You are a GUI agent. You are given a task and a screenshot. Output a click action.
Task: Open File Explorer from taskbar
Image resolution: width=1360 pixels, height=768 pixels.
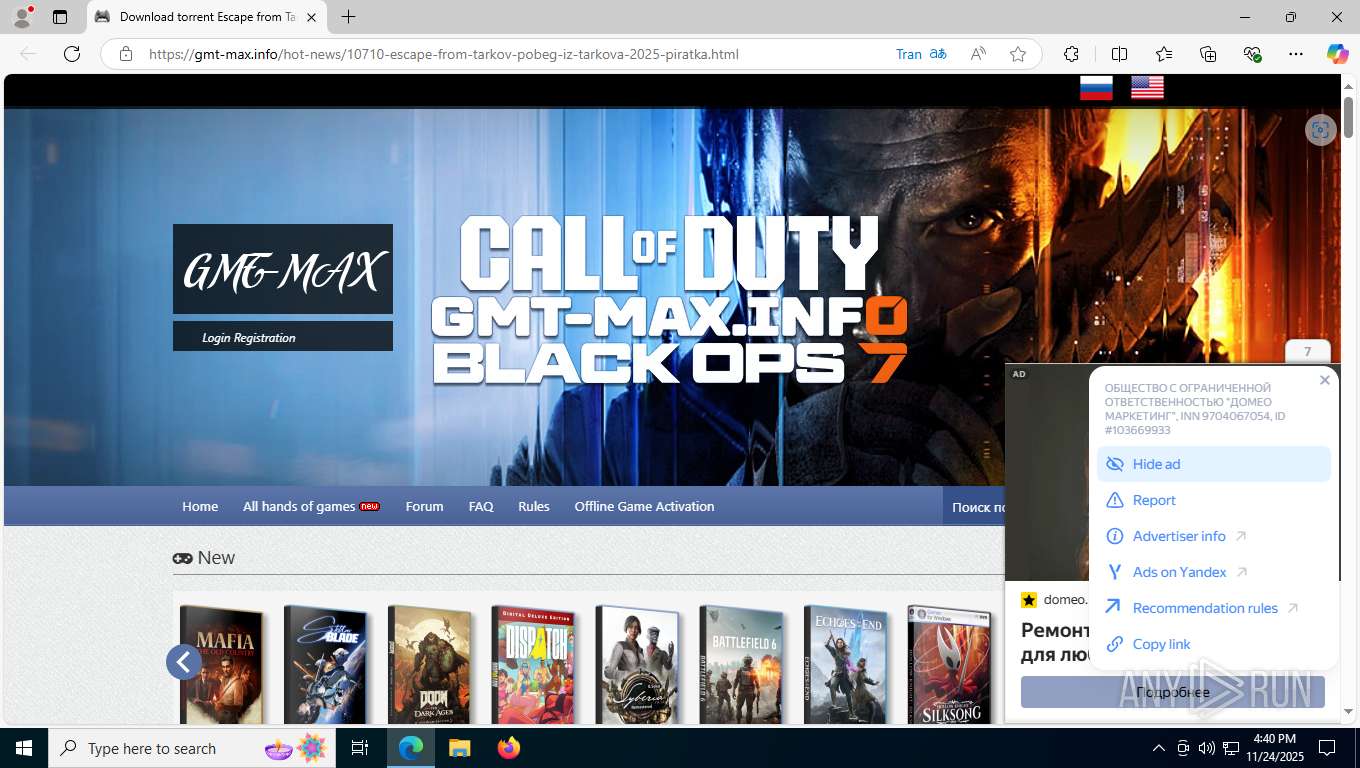[459, 748]
